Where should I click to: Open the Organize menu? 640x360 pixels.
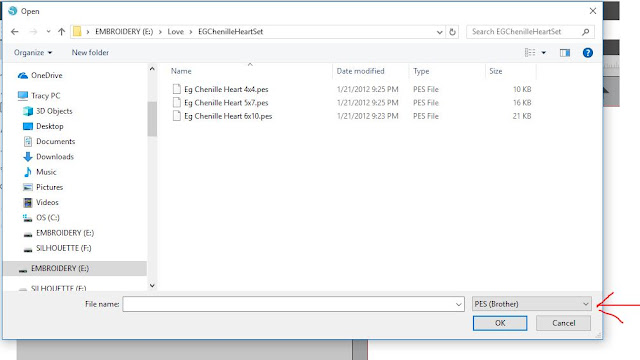tap(33, 52)
